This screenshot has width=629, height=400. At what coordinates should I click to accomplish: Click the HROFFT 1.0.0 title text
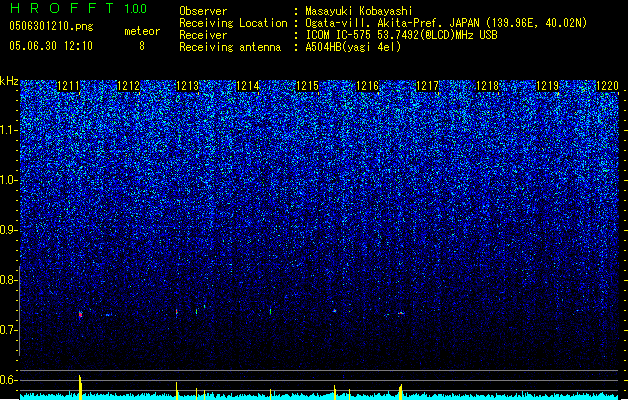(79, 8)
